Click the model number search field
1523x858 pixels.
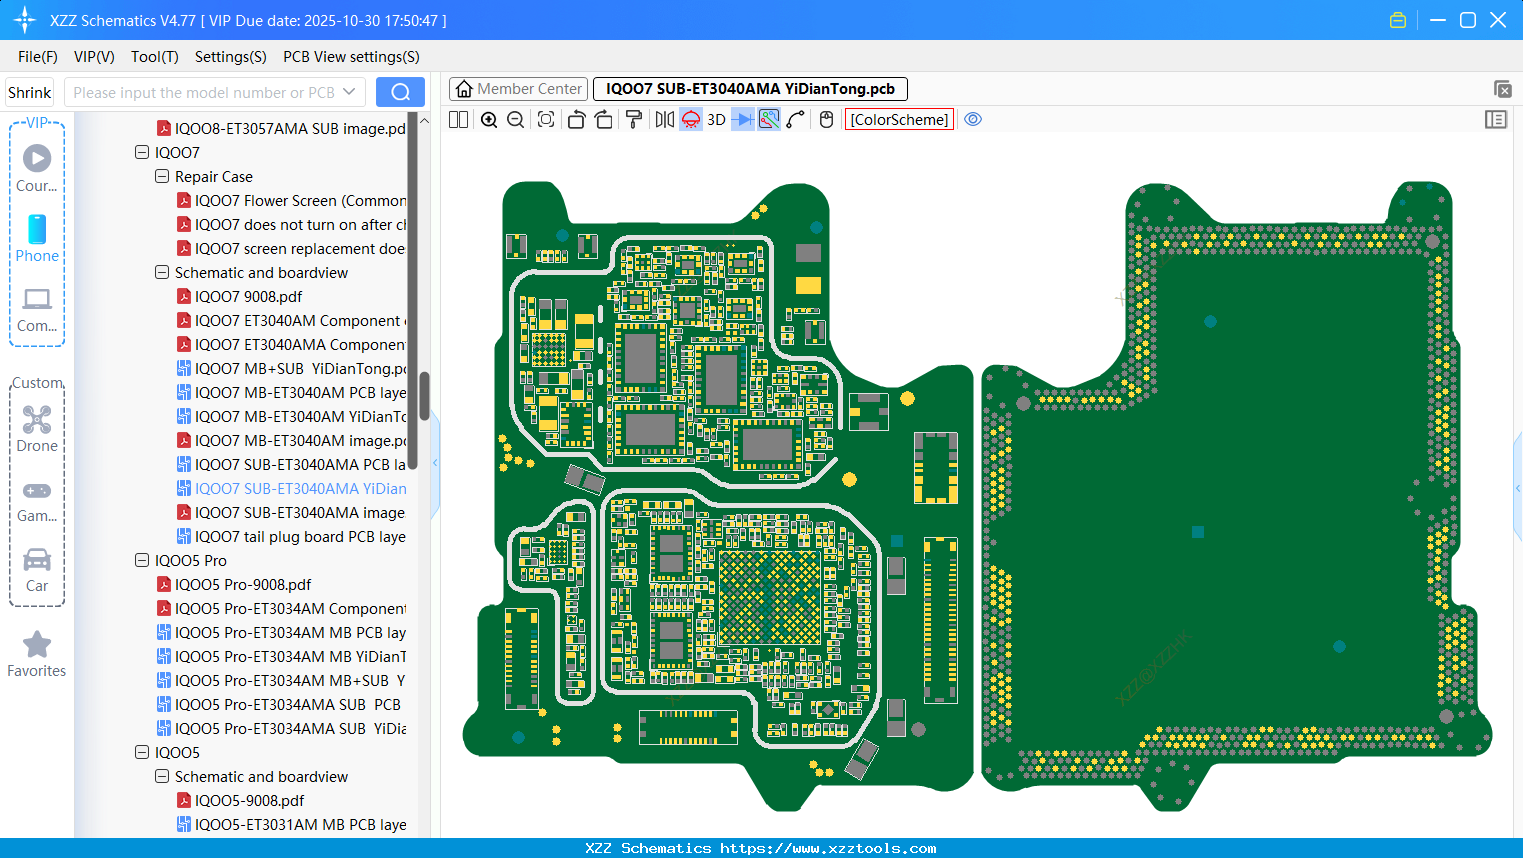coord(203,92)
